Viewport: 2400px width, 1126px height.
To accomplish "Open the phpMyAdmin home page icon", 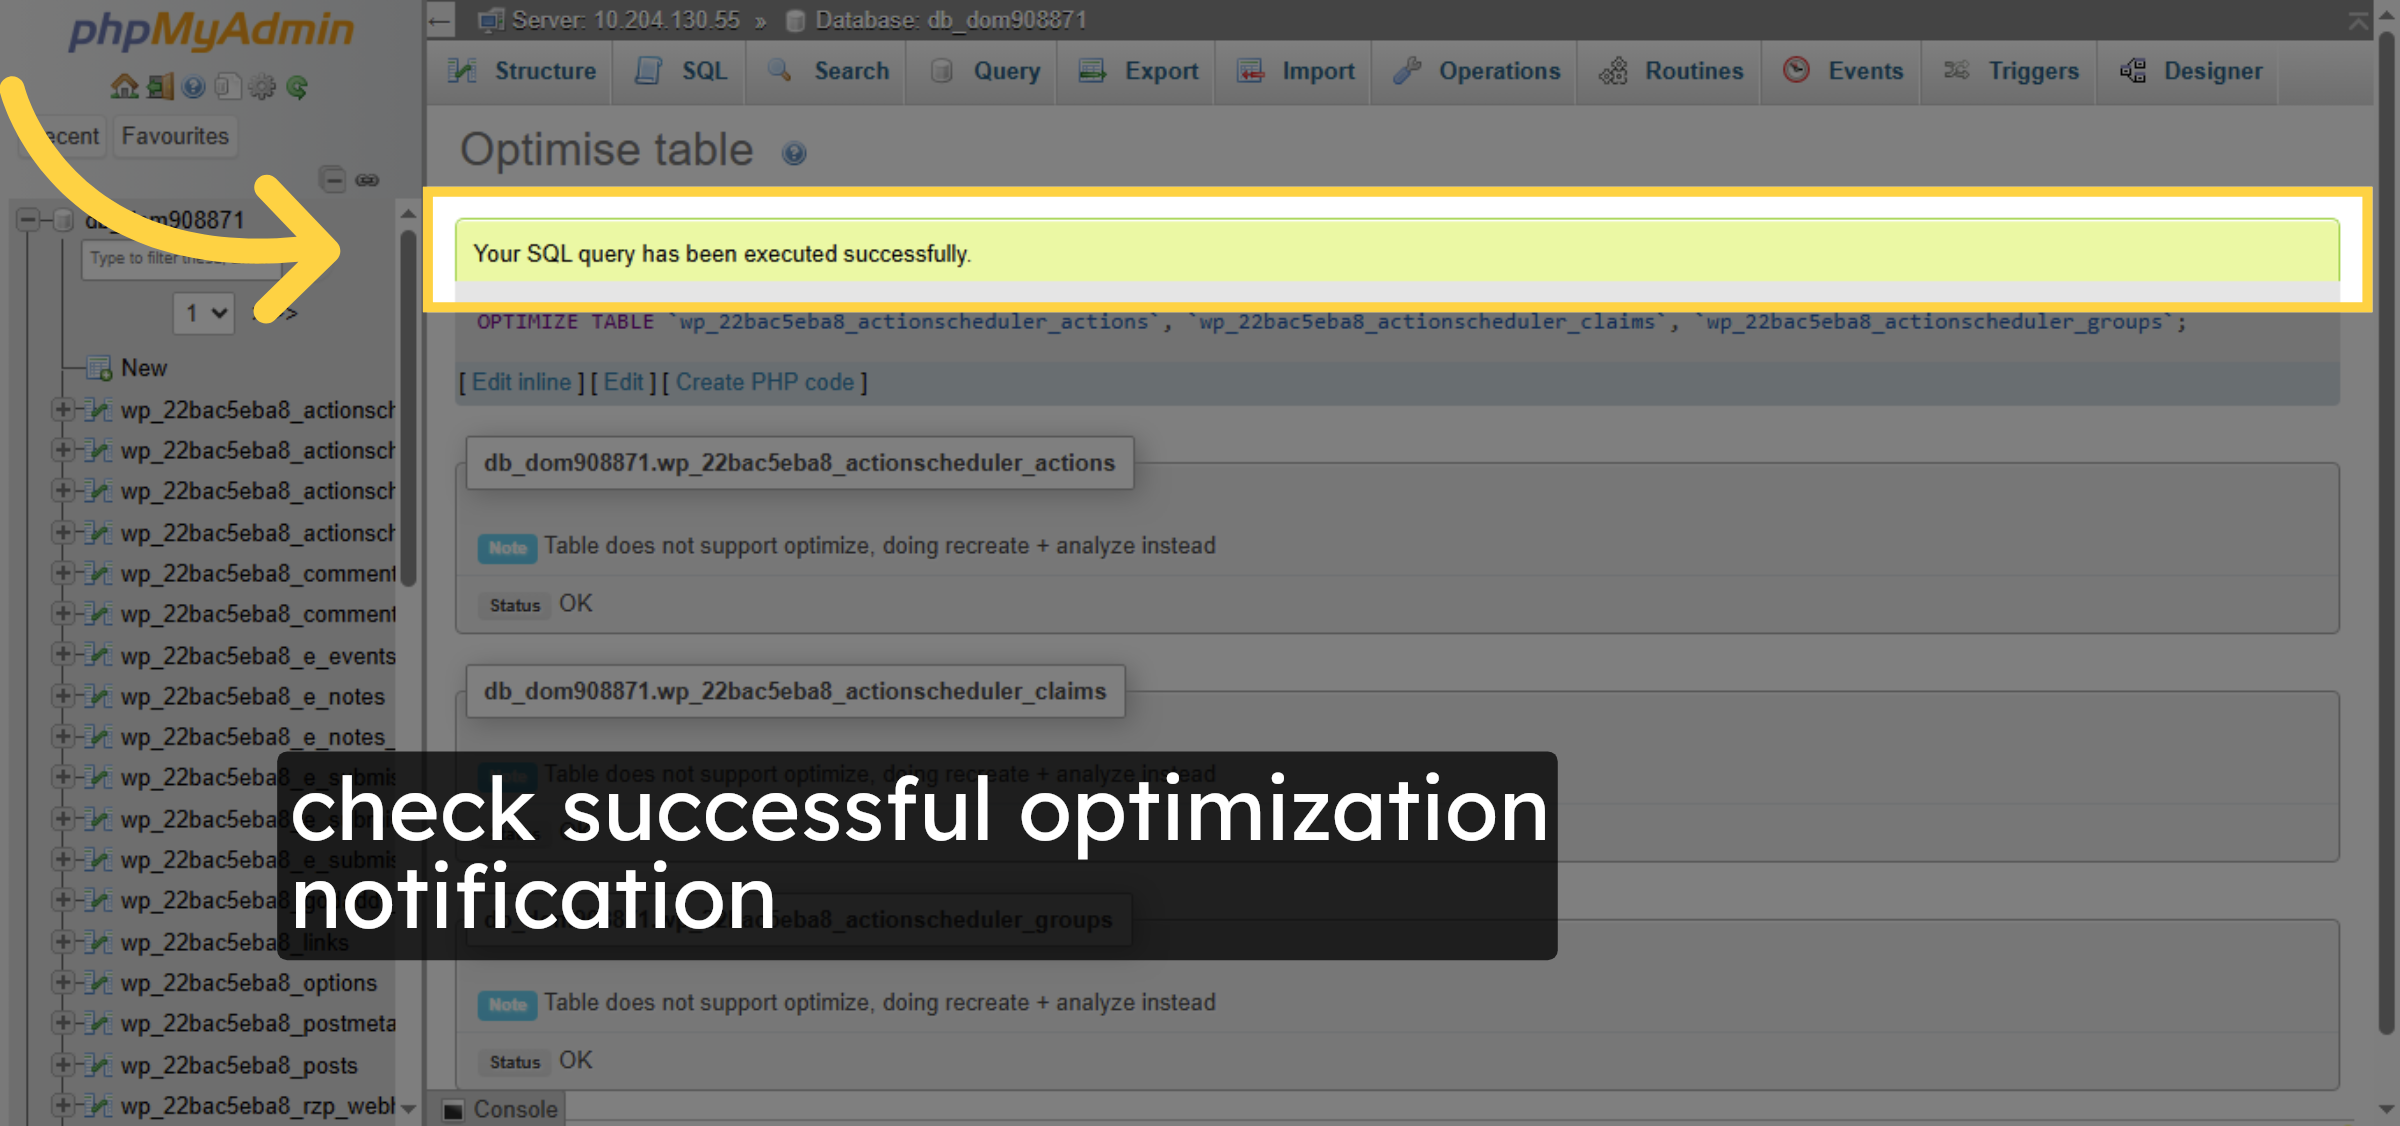I will tap(124, 87).
